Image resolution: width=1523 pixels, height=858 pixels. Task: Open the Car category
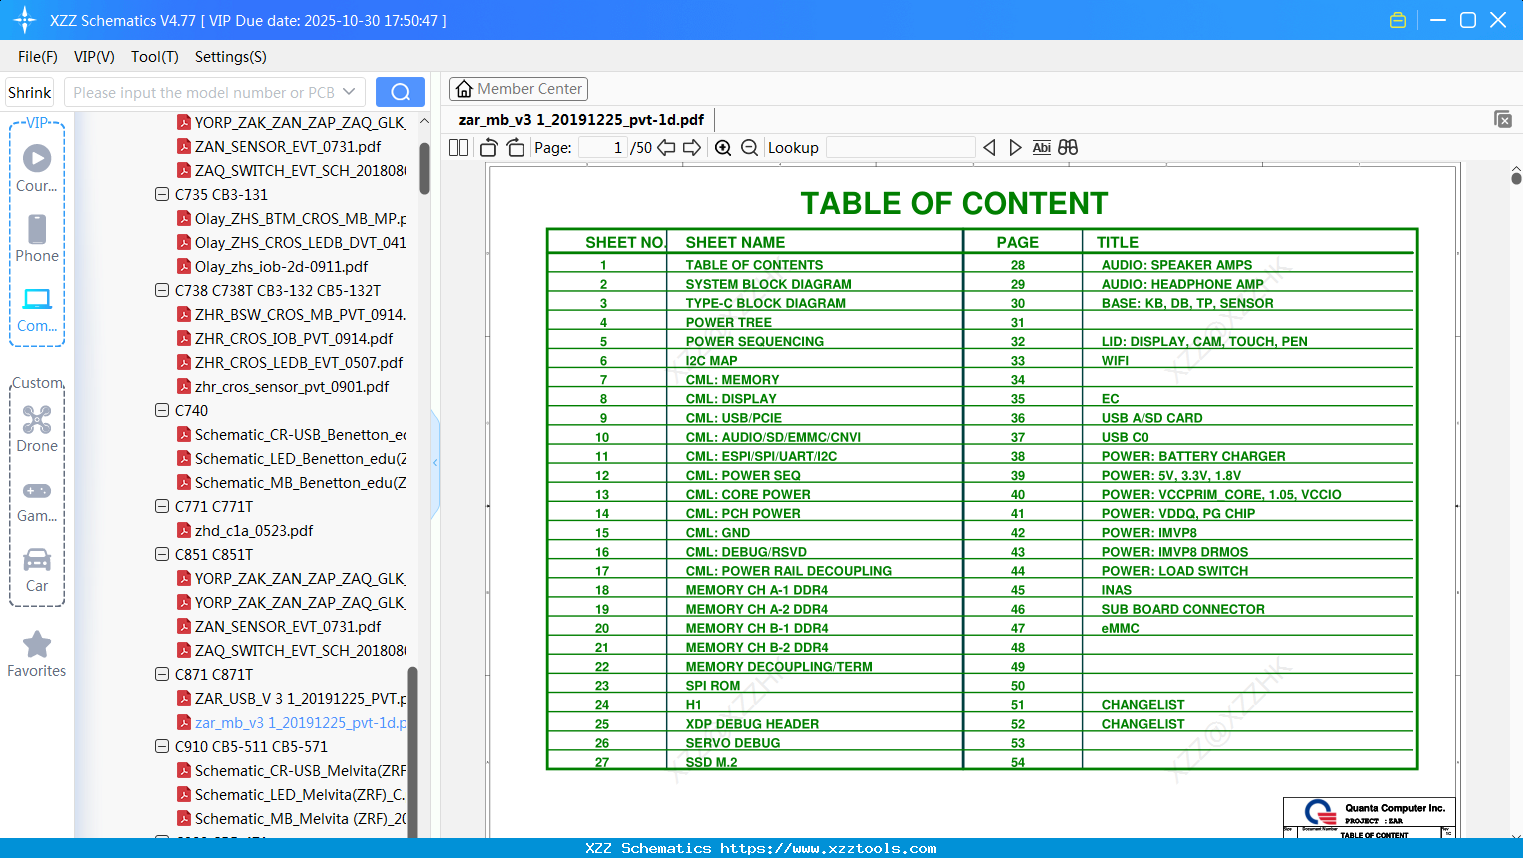coord(37,569)
